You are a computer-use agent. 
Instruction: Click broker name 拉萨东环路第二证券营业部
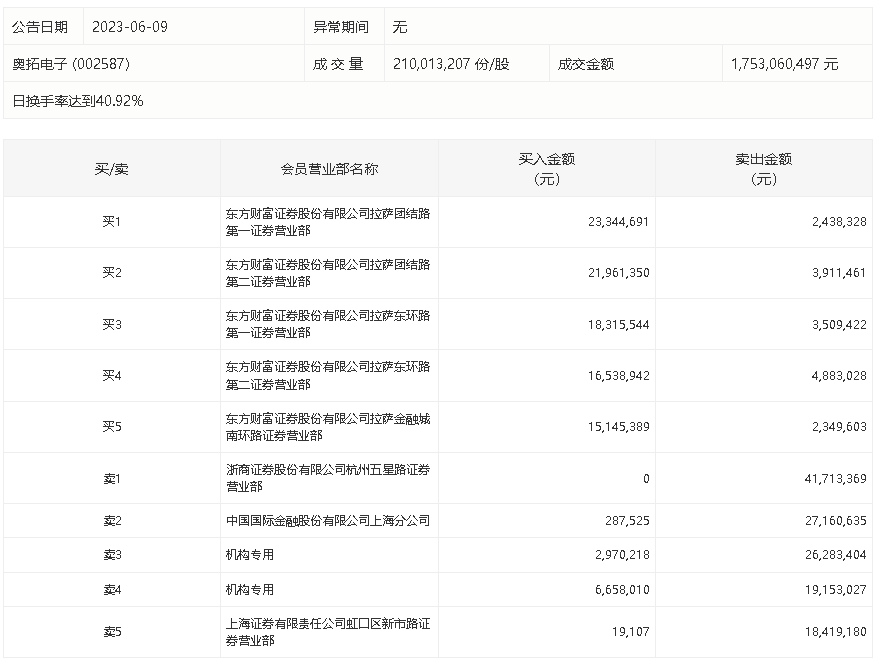(x=328, y=376)
